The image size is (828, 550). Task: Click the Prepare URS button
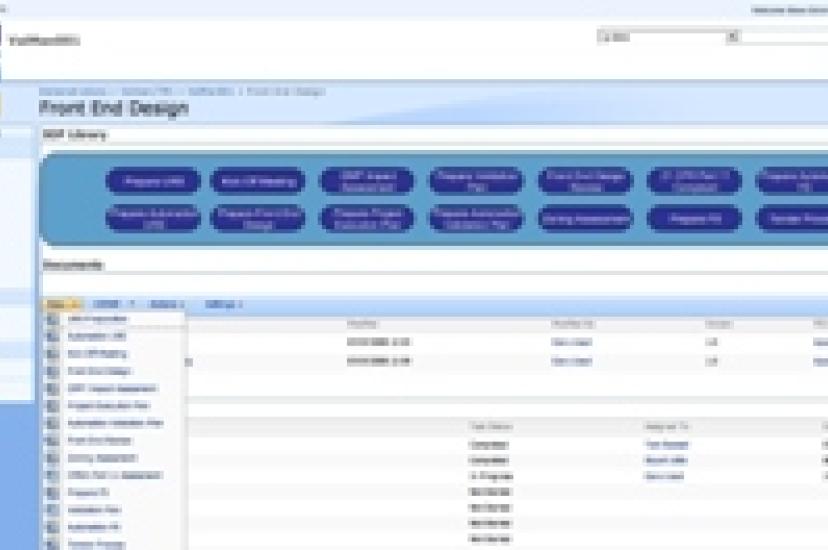pos(153,181)
